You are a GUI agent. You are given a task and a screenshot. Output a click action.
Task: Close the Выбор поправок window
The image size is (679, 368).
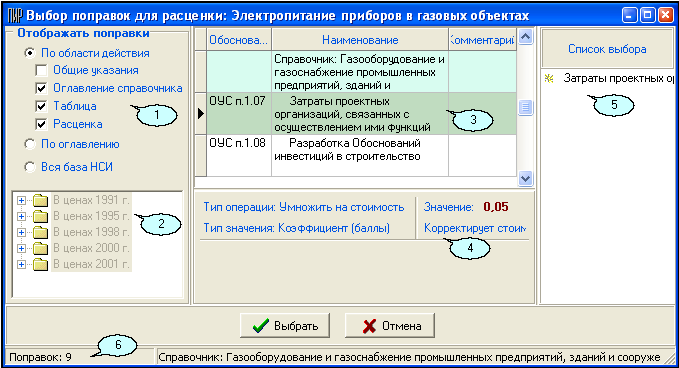[x=665, y=16]
